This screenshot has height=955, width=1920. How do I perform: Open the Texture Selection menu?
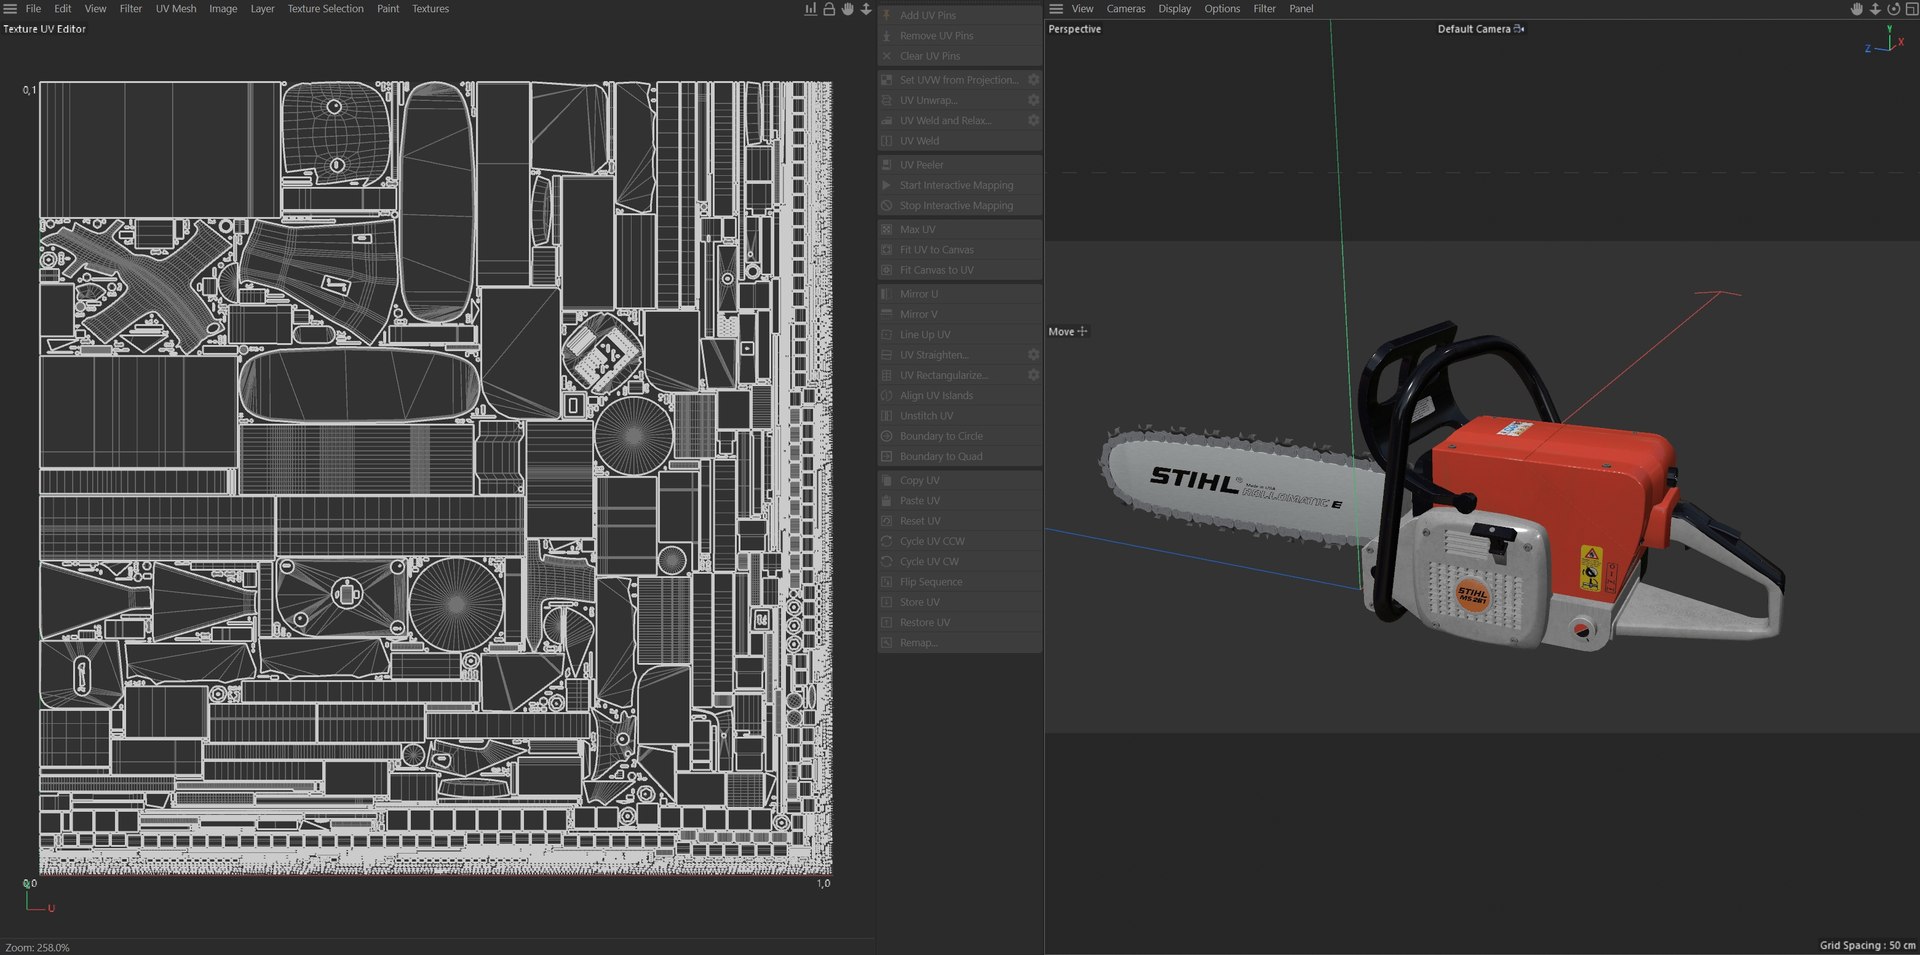[x=326, y=9]
